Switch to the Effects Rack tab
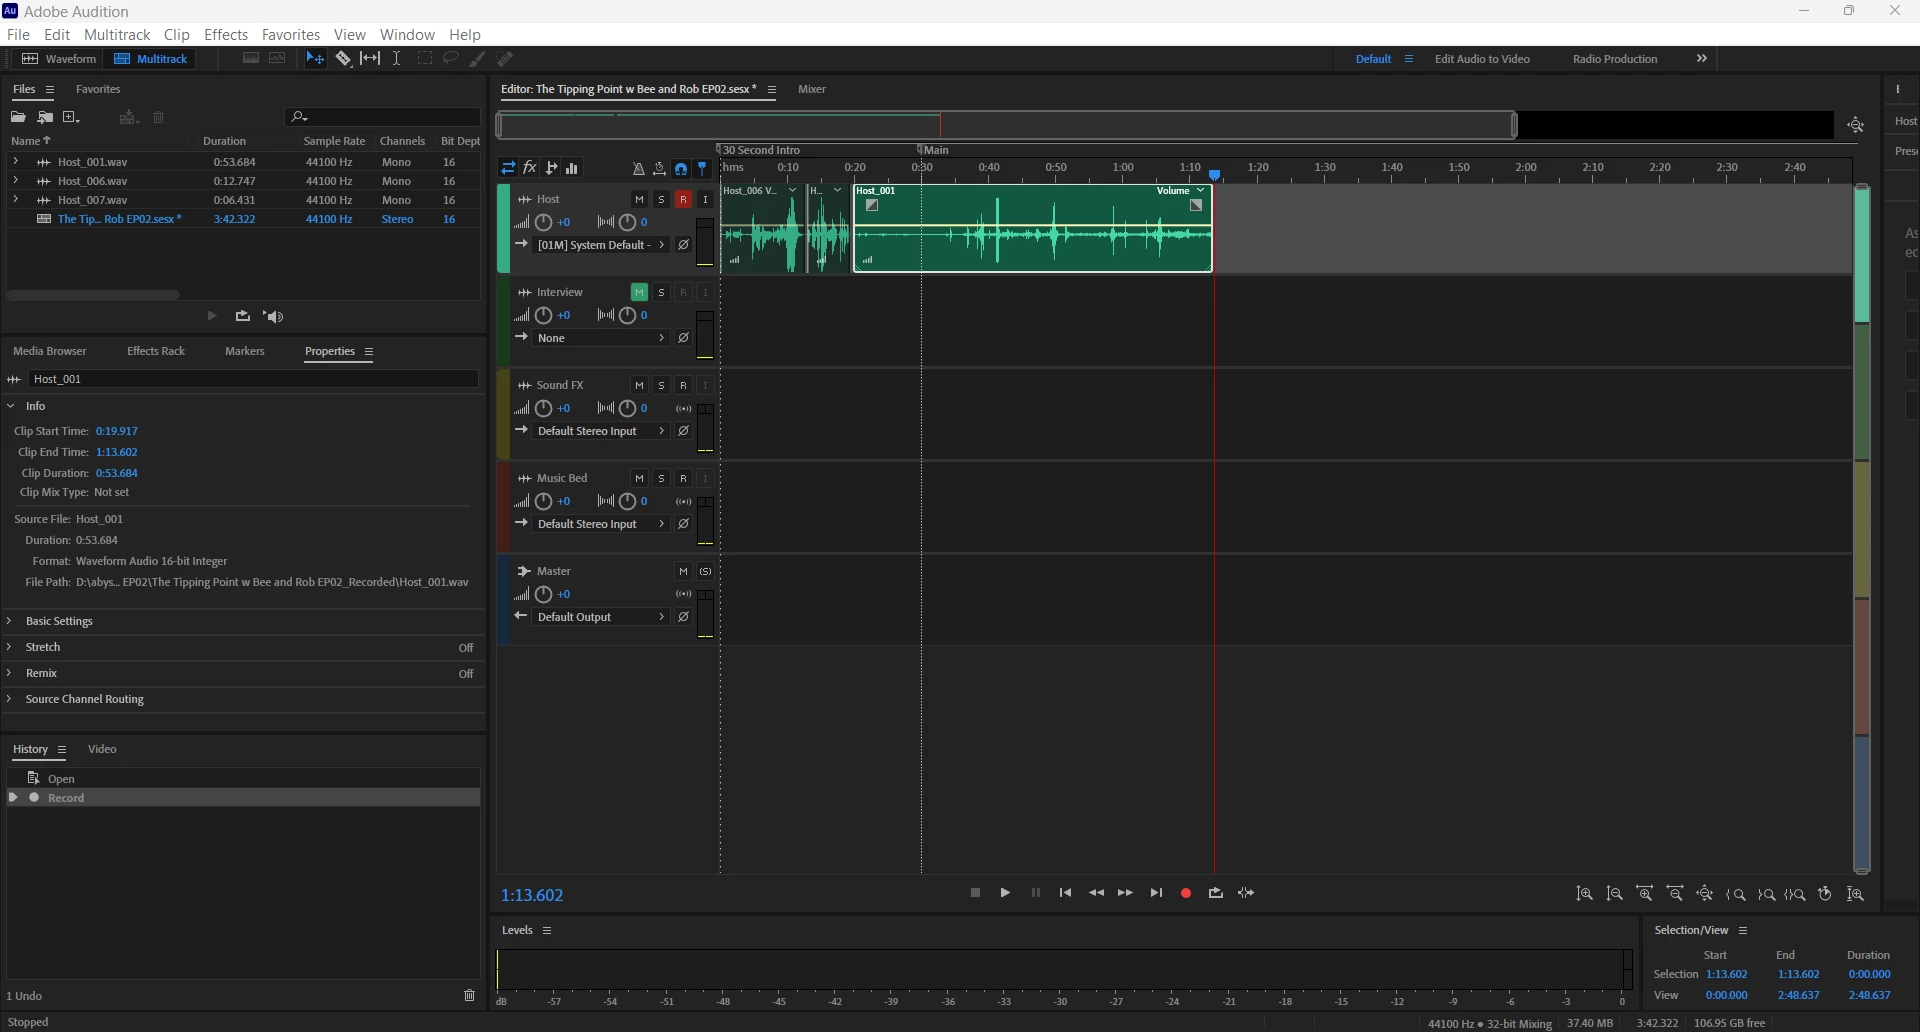Screen dimensions: 1920x1032 pos(156,351)
